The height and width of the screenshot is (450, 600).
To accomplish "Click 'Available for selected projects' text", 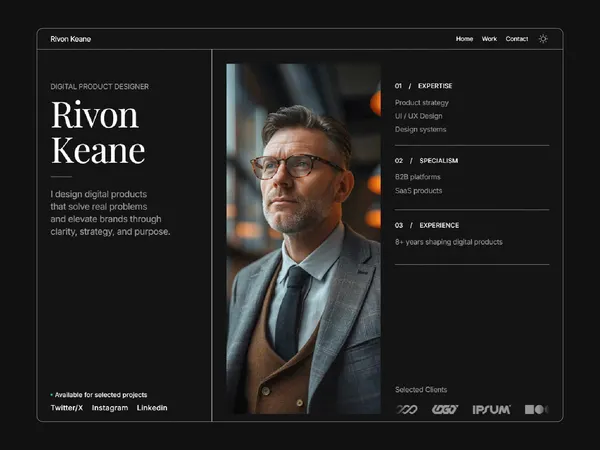I will pos(101,395).
